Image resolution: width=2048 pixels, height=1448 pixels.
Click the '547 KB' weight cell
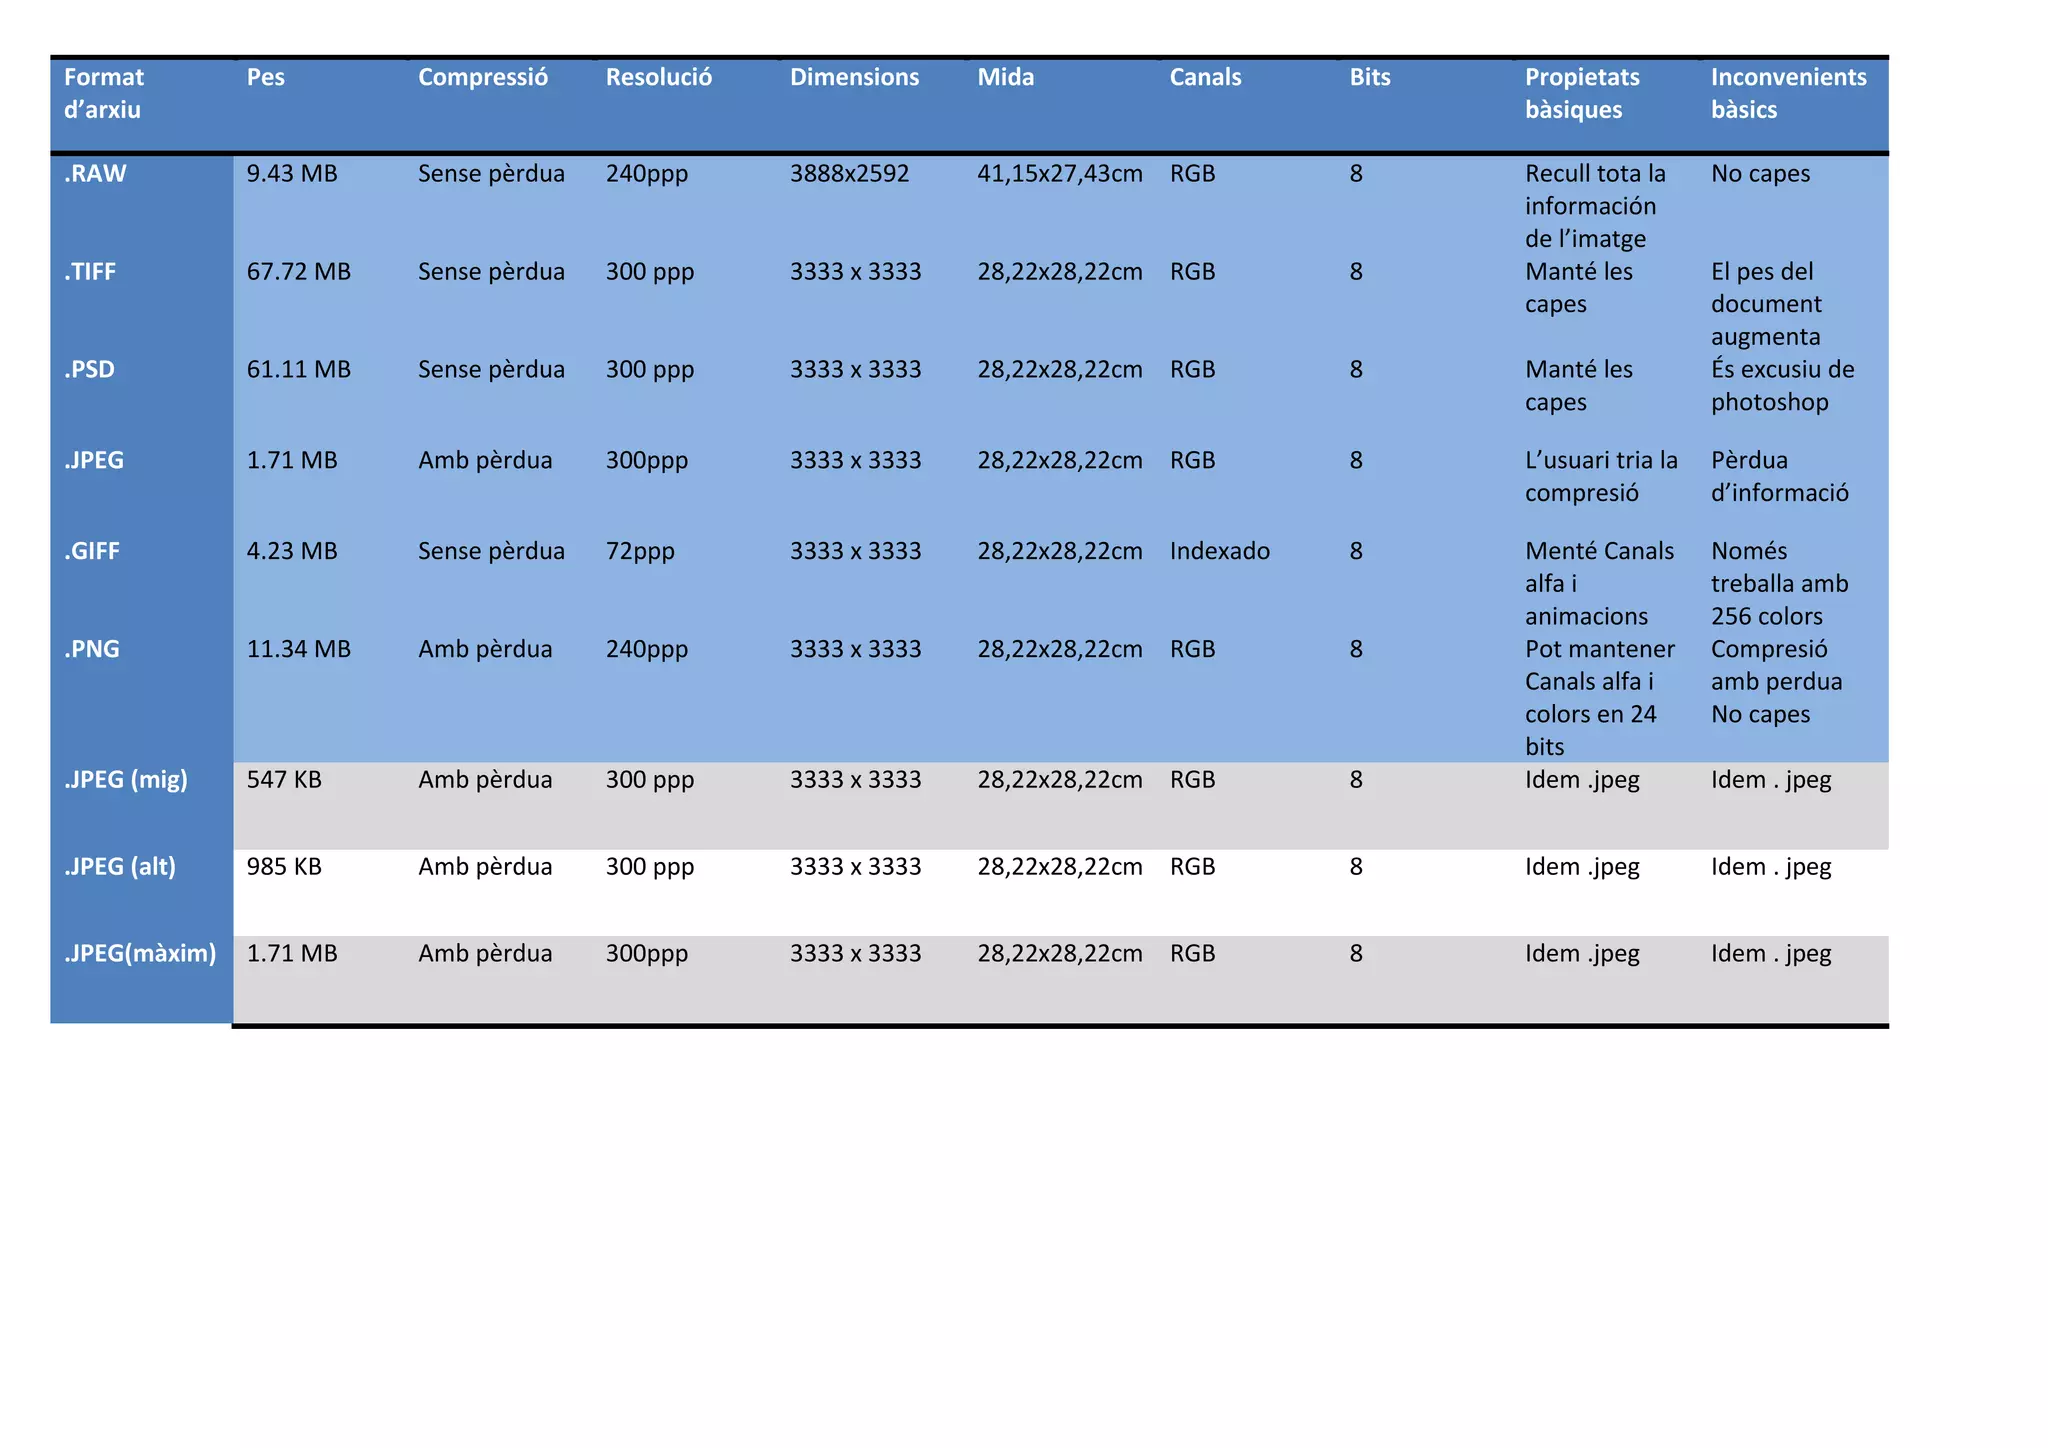[x=284, y=779]
